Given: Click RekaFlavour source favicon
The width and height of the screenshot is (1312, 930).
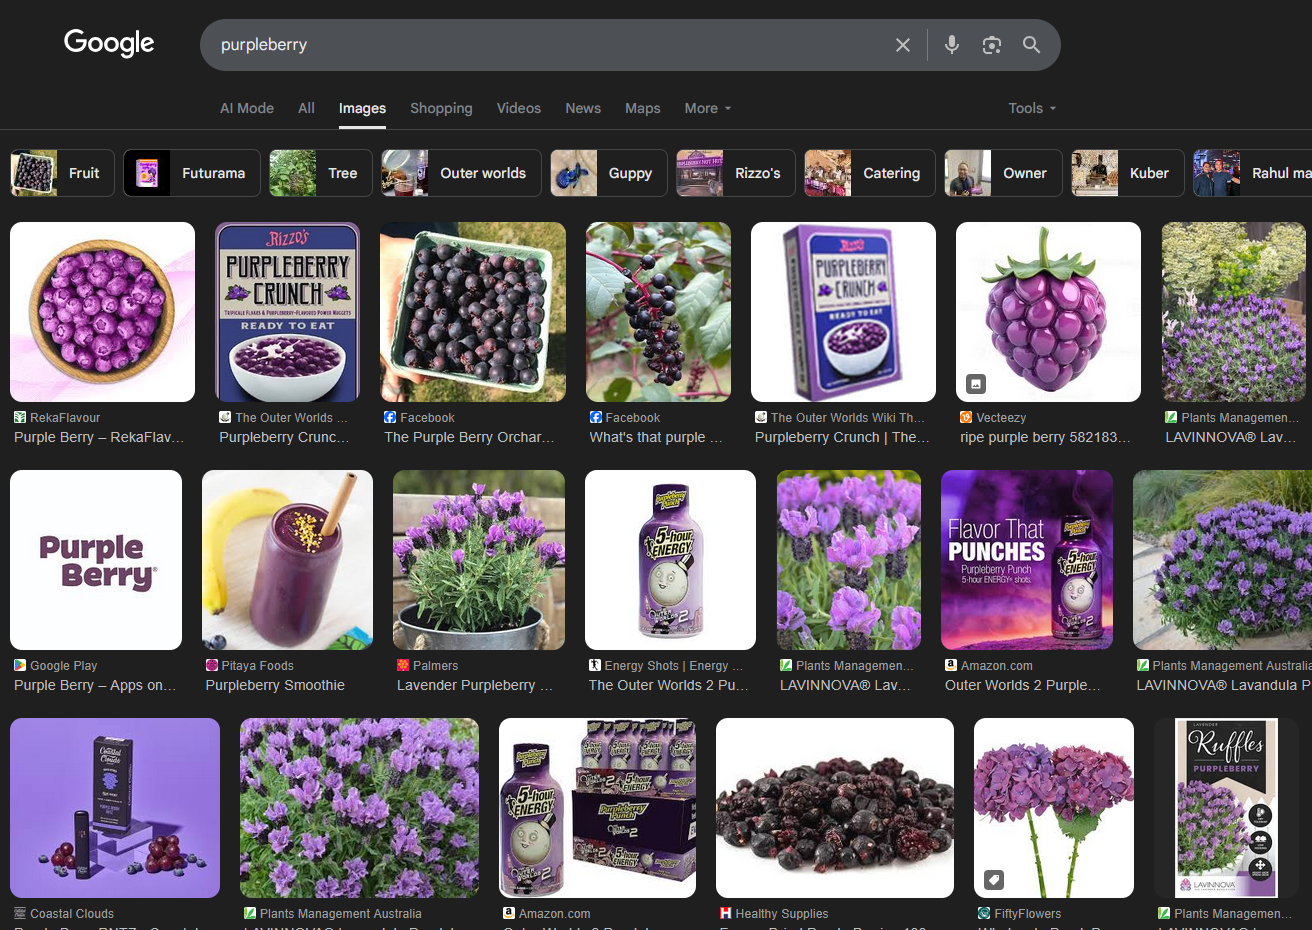Looking at the screenshot, I should tap(20, 417).
